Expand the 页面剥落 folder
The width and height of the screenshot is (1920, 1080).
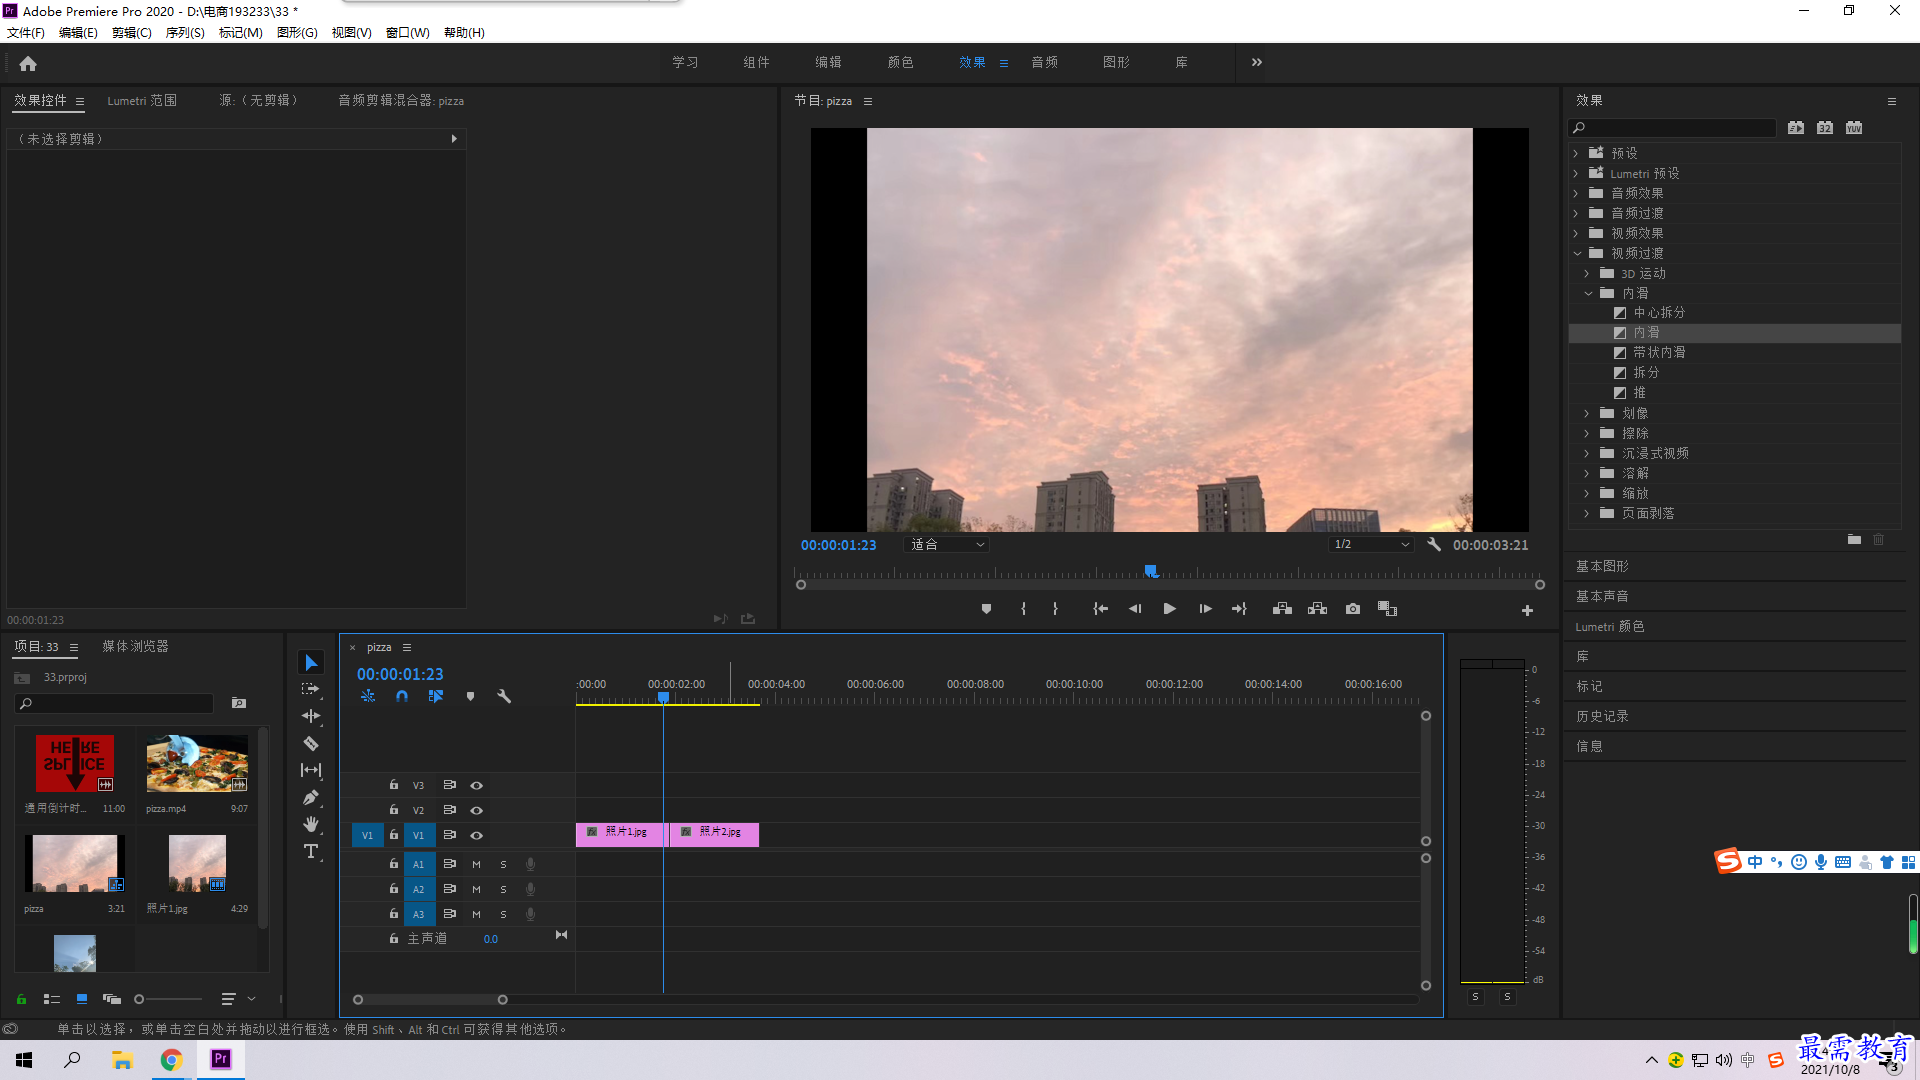tap(1587, 513)
